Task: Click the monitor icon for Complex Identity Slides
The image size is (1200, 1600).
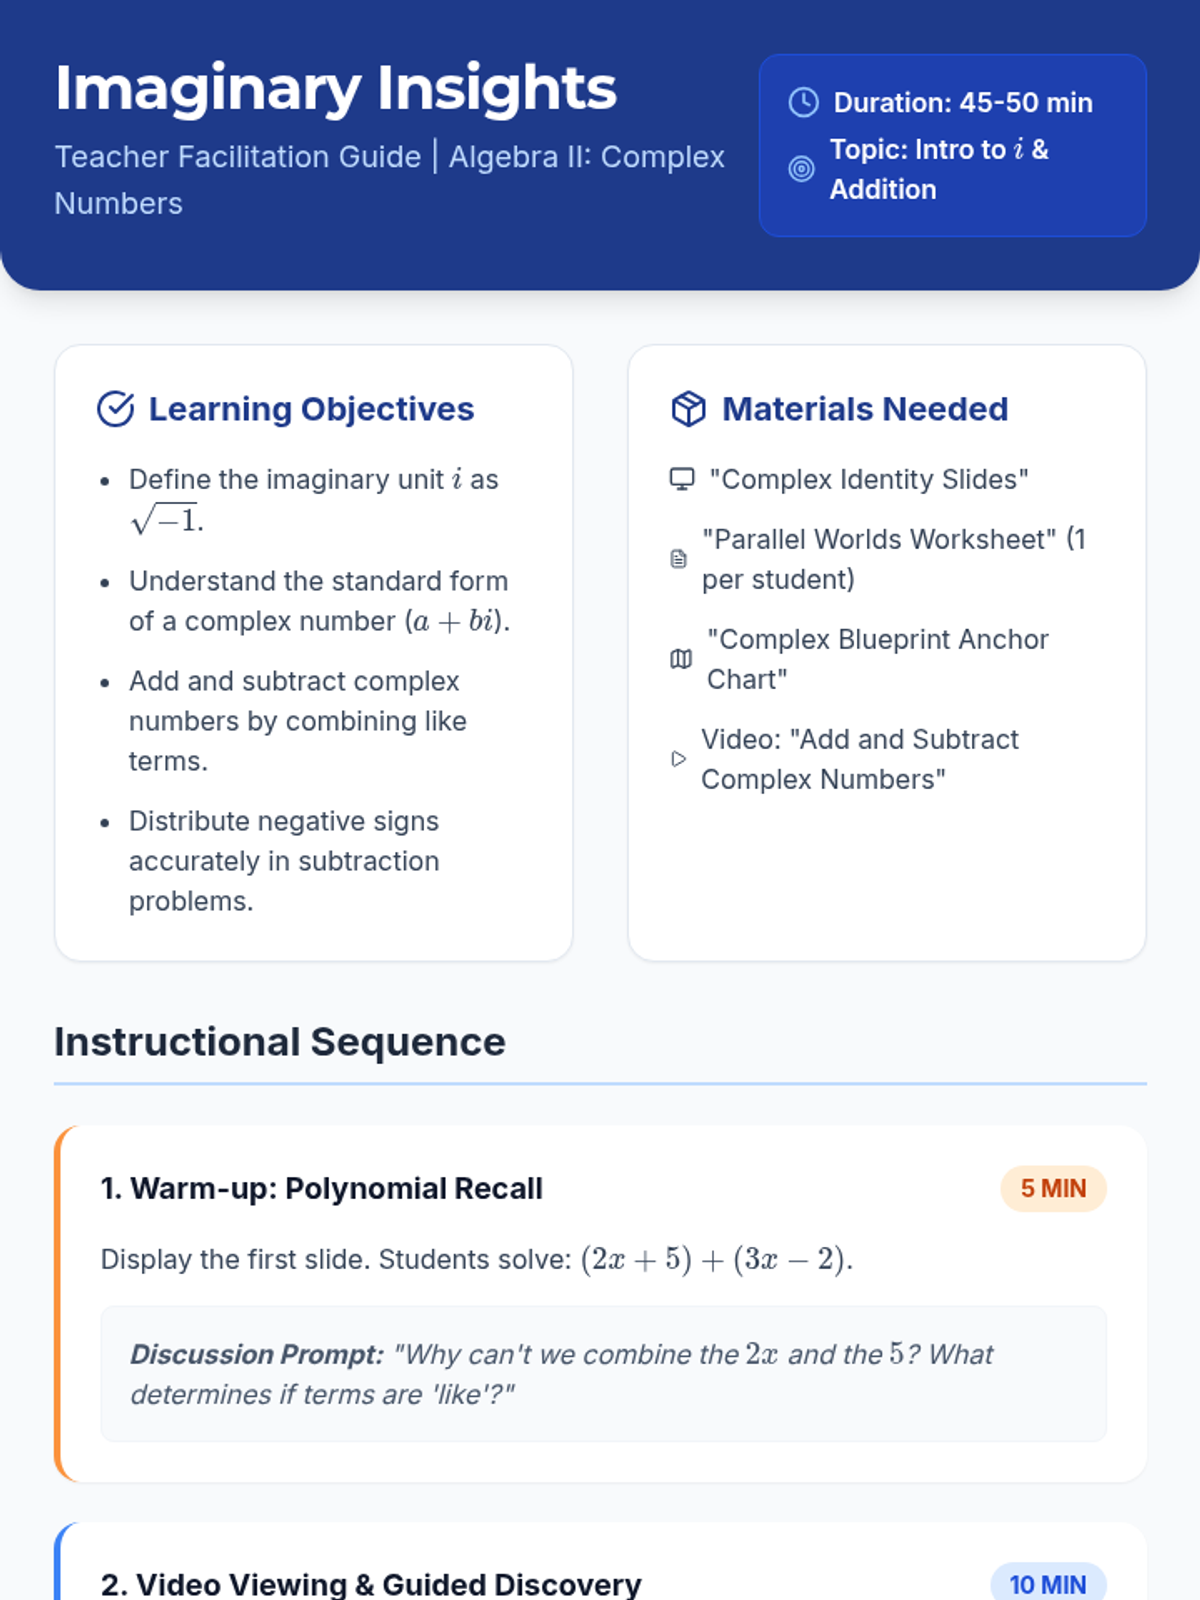Action: (x=682, y=479)
